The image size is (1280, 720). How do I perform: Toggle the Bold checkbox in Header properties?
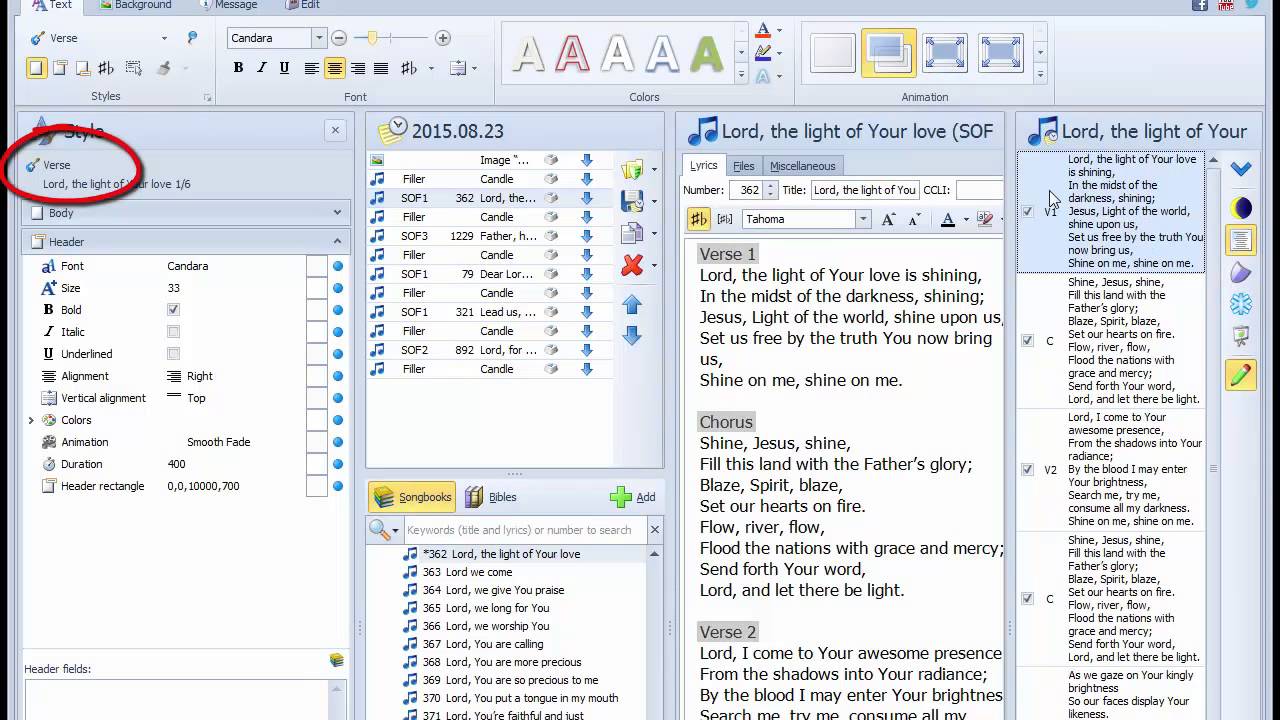[174, 310]
